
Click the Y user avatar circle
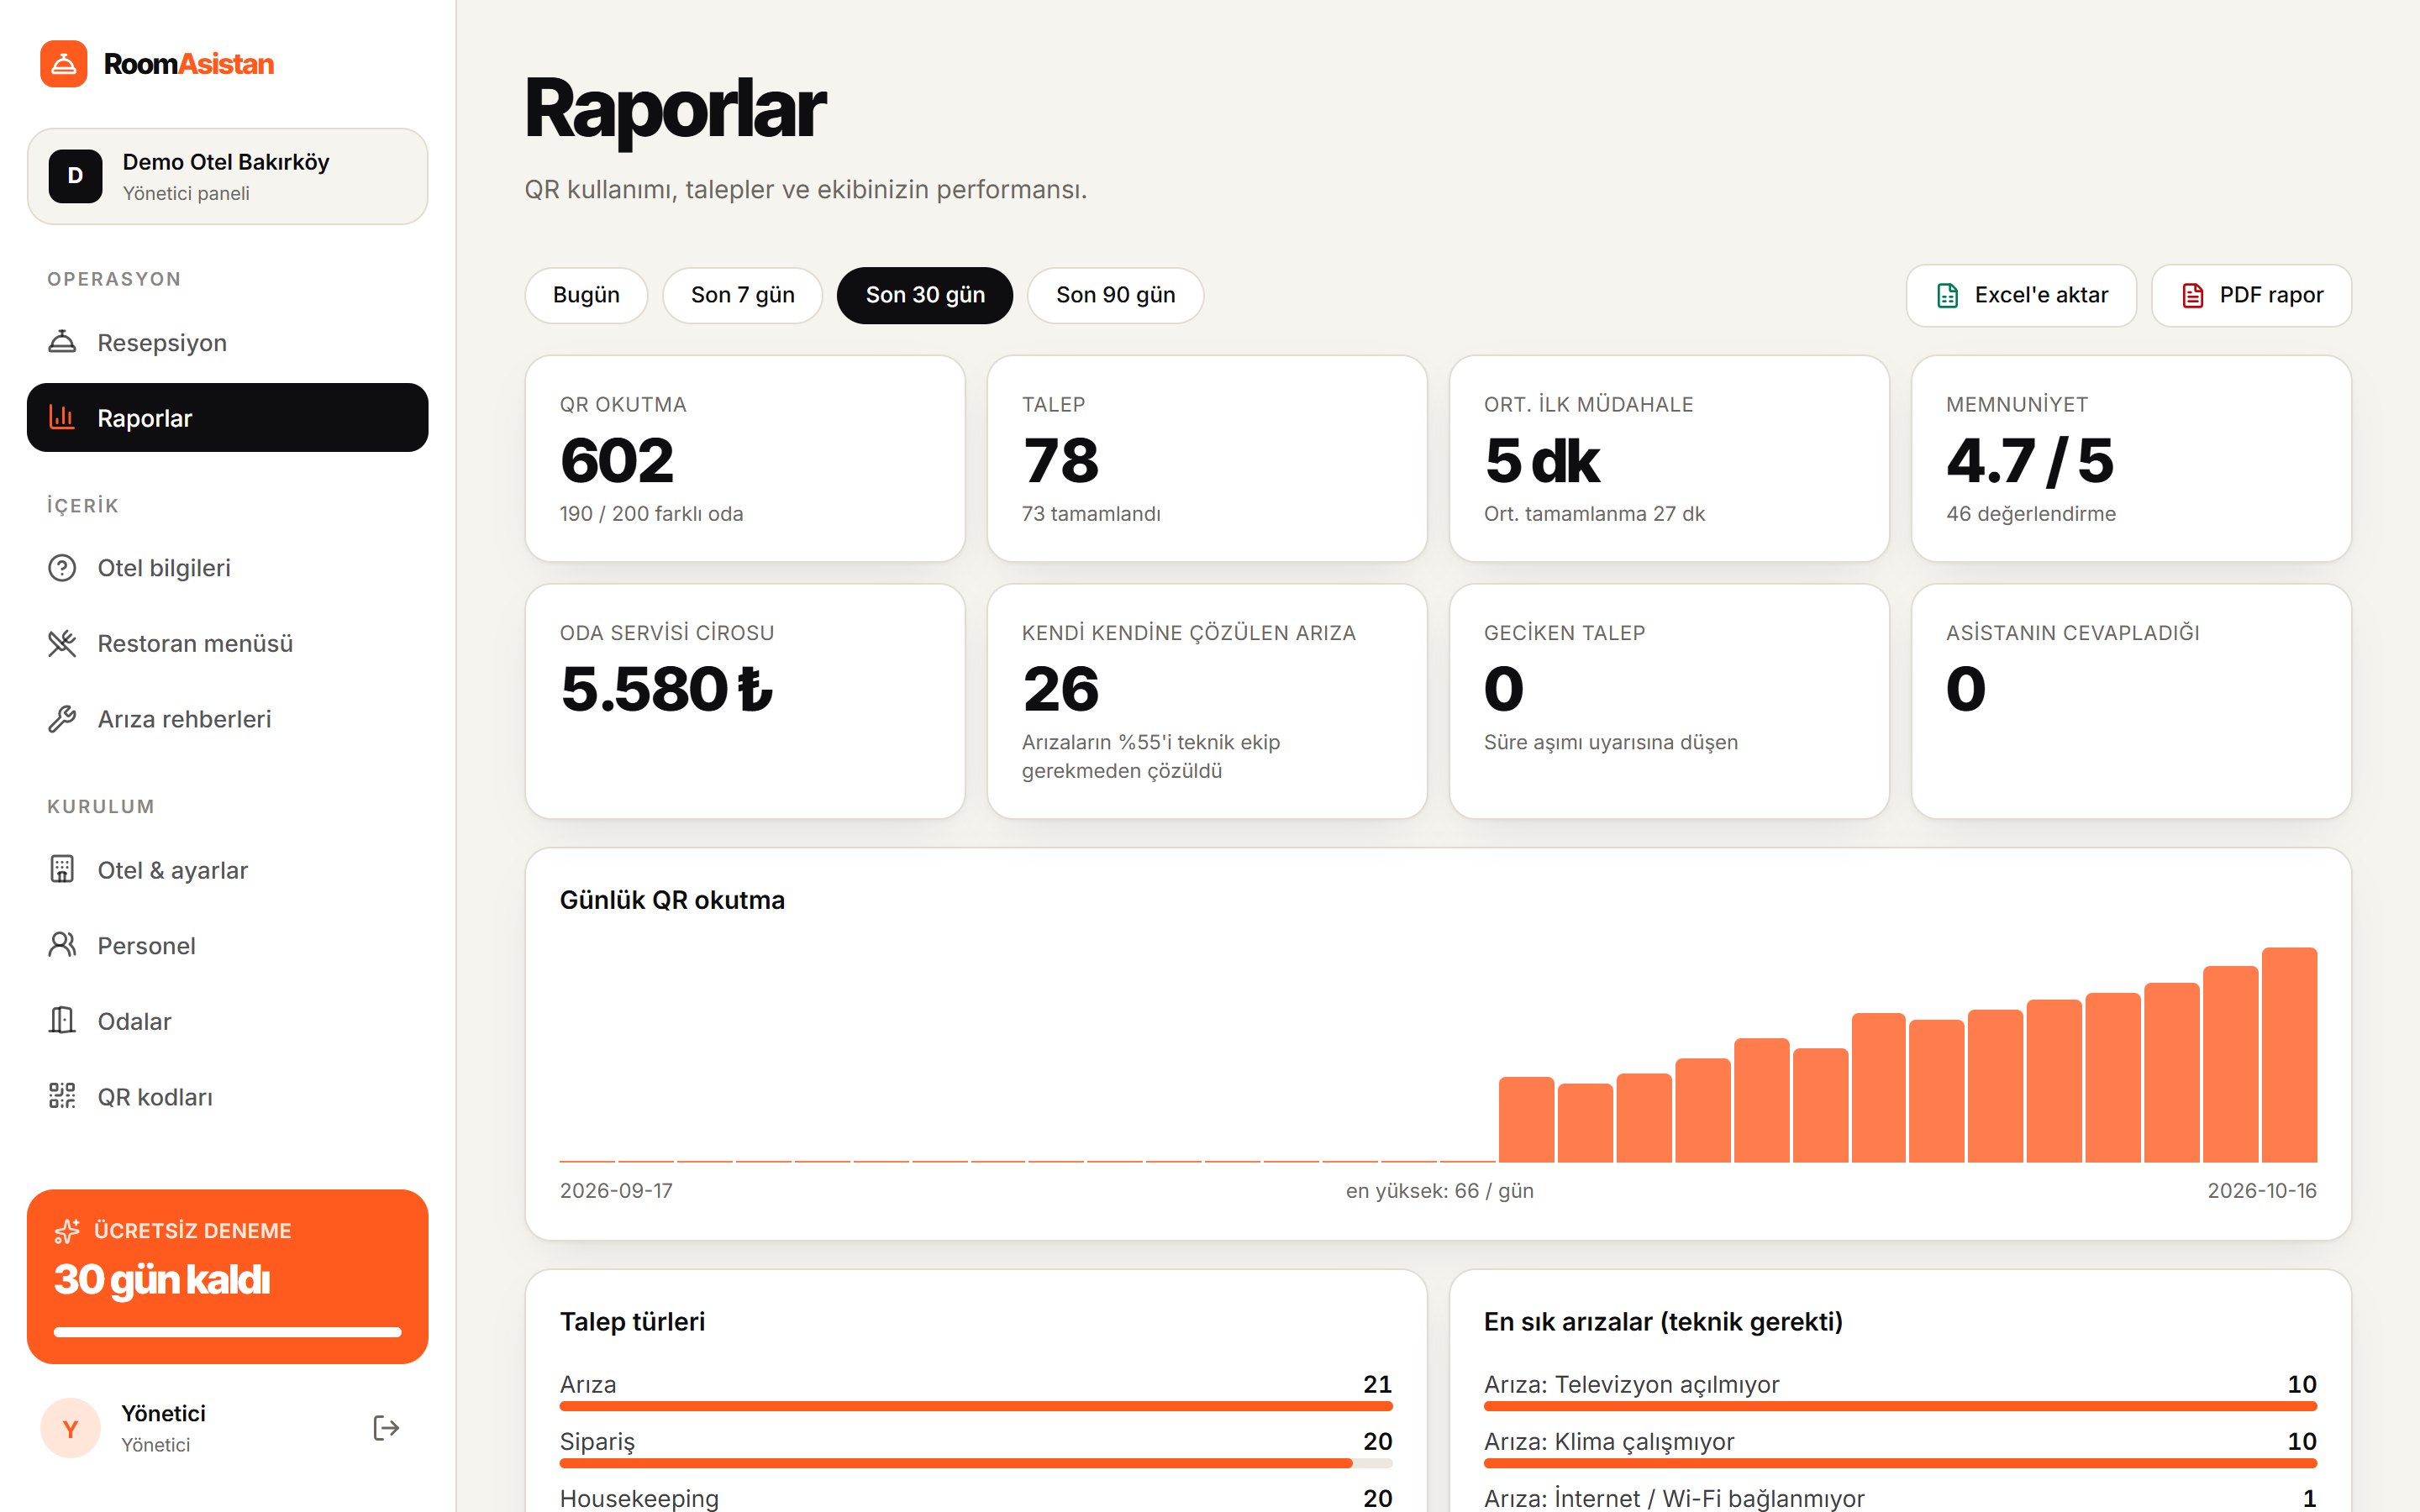point(70,1428)
